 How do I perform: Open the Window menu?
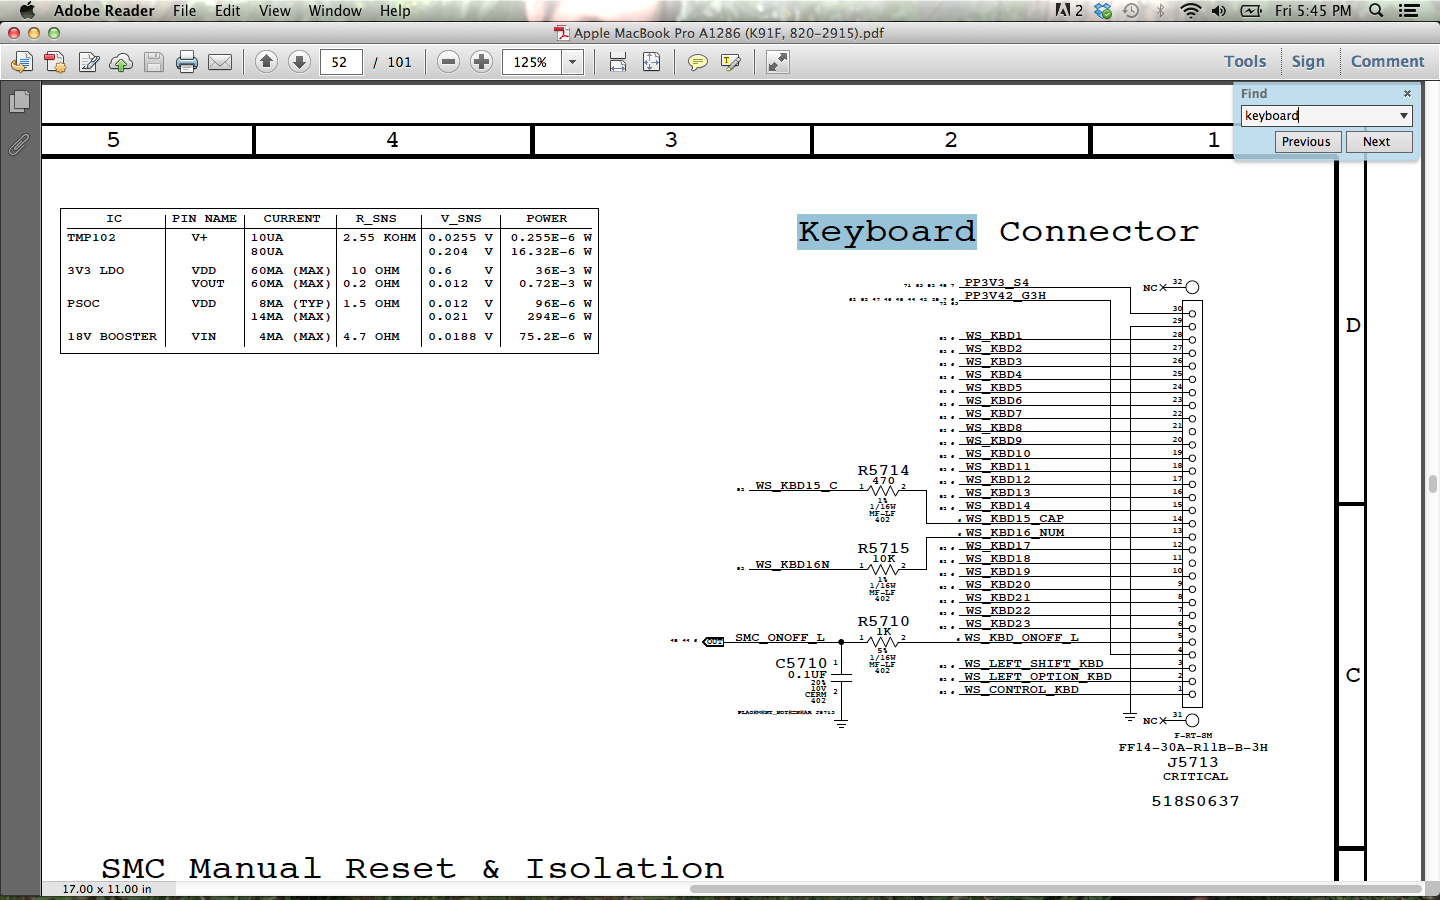click(x=335, y=11)
